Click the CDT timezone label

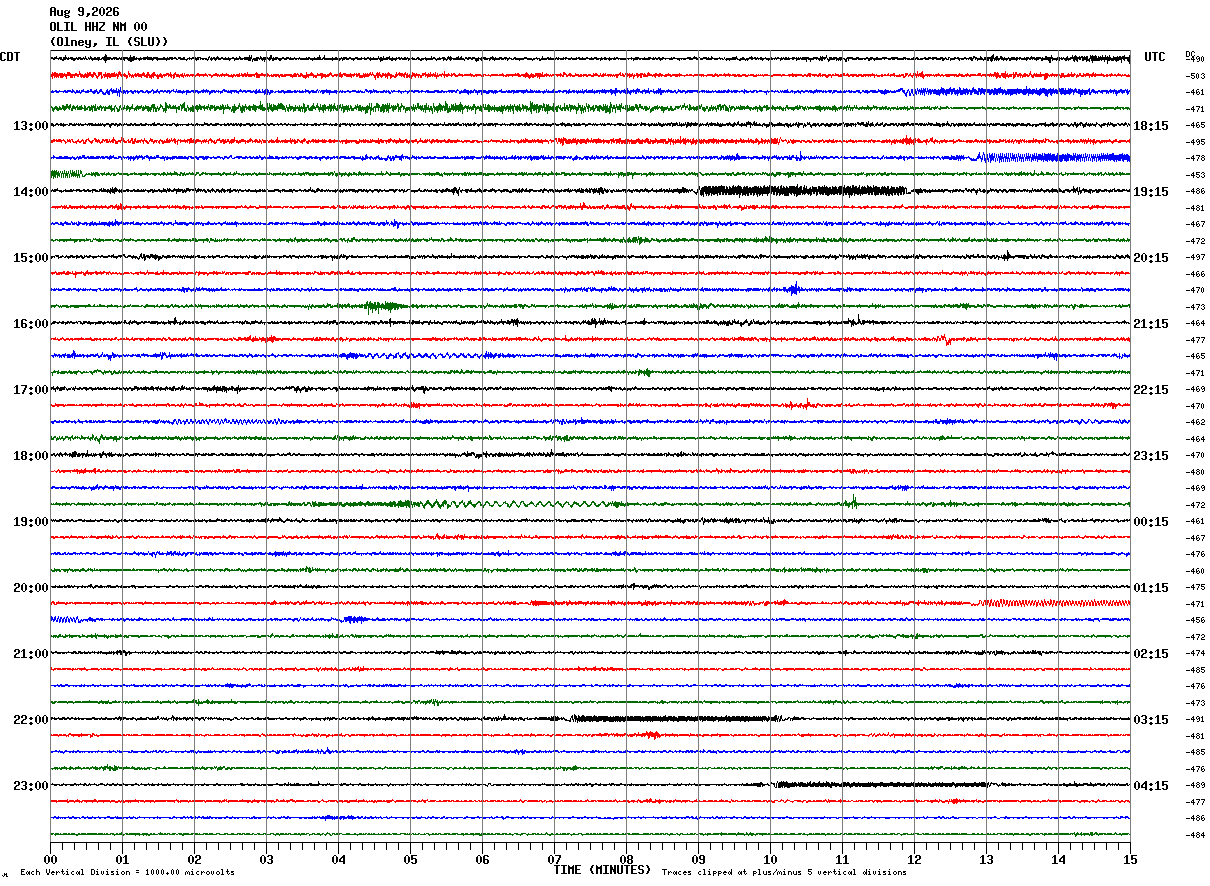click(x=11, y=57)
